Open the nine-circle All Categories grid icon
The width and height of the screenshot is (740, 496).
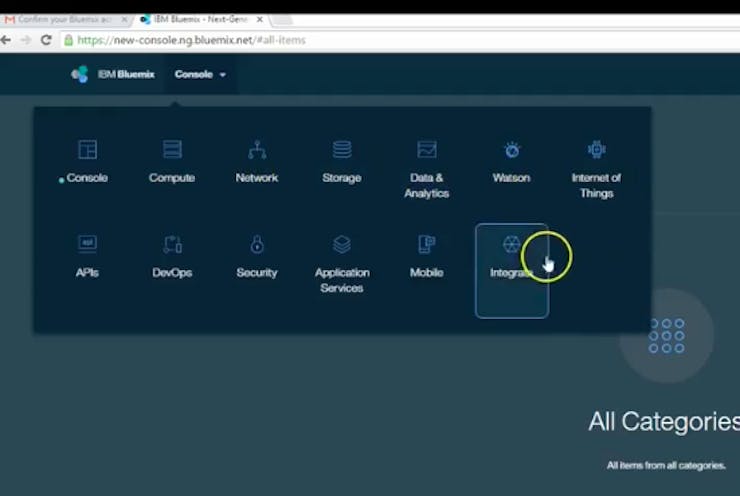[x=666, y=336]
